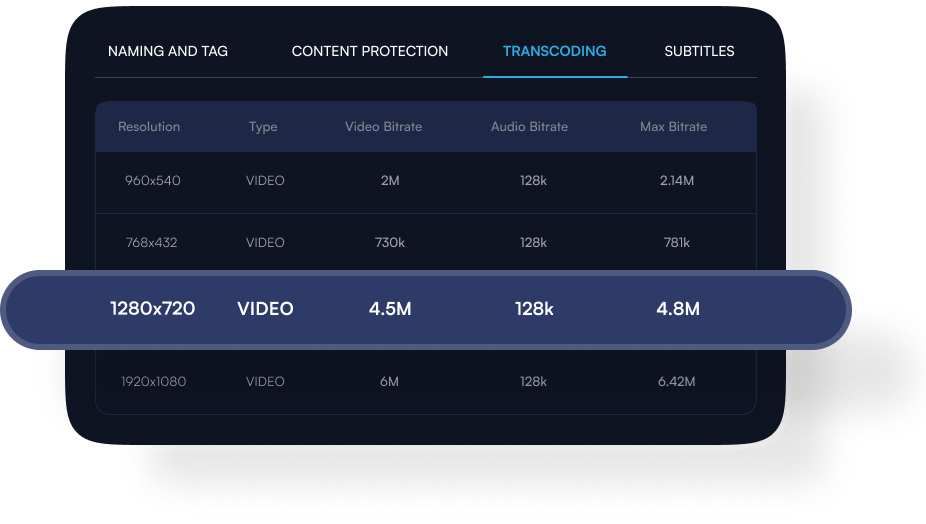Click the 6.42M max bitrate value
The height and width of the screenshot is (524, 926).
[677, 382]
